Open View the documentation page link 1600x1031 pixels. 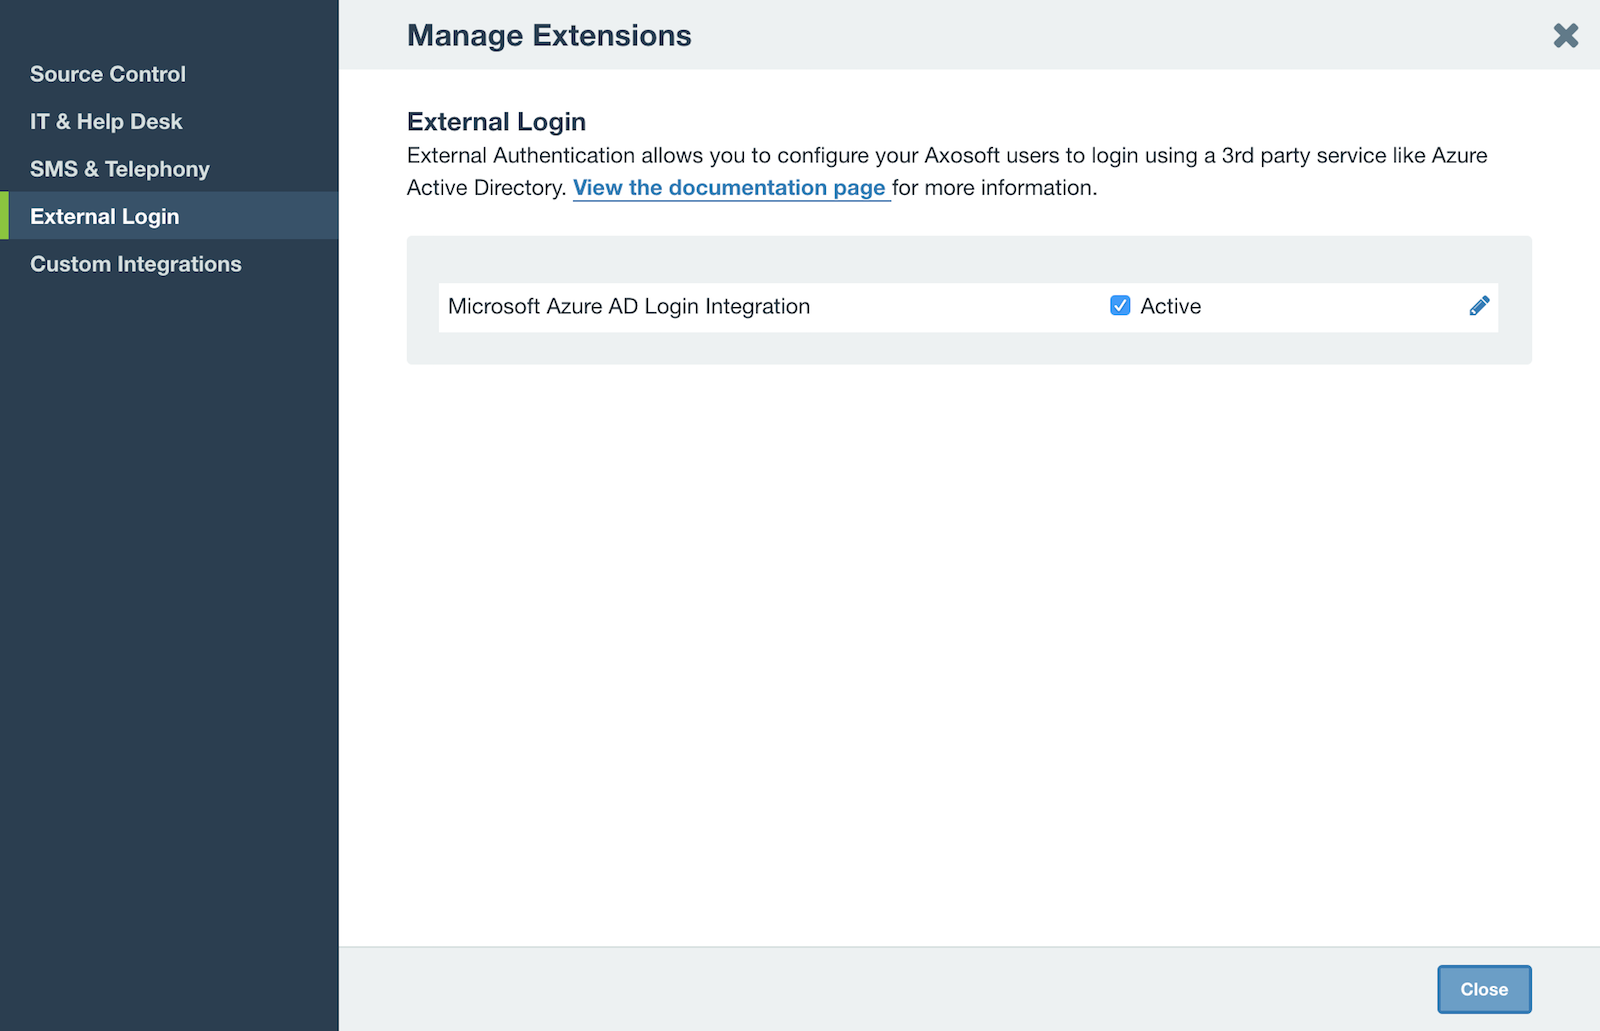tap(730, 187)
